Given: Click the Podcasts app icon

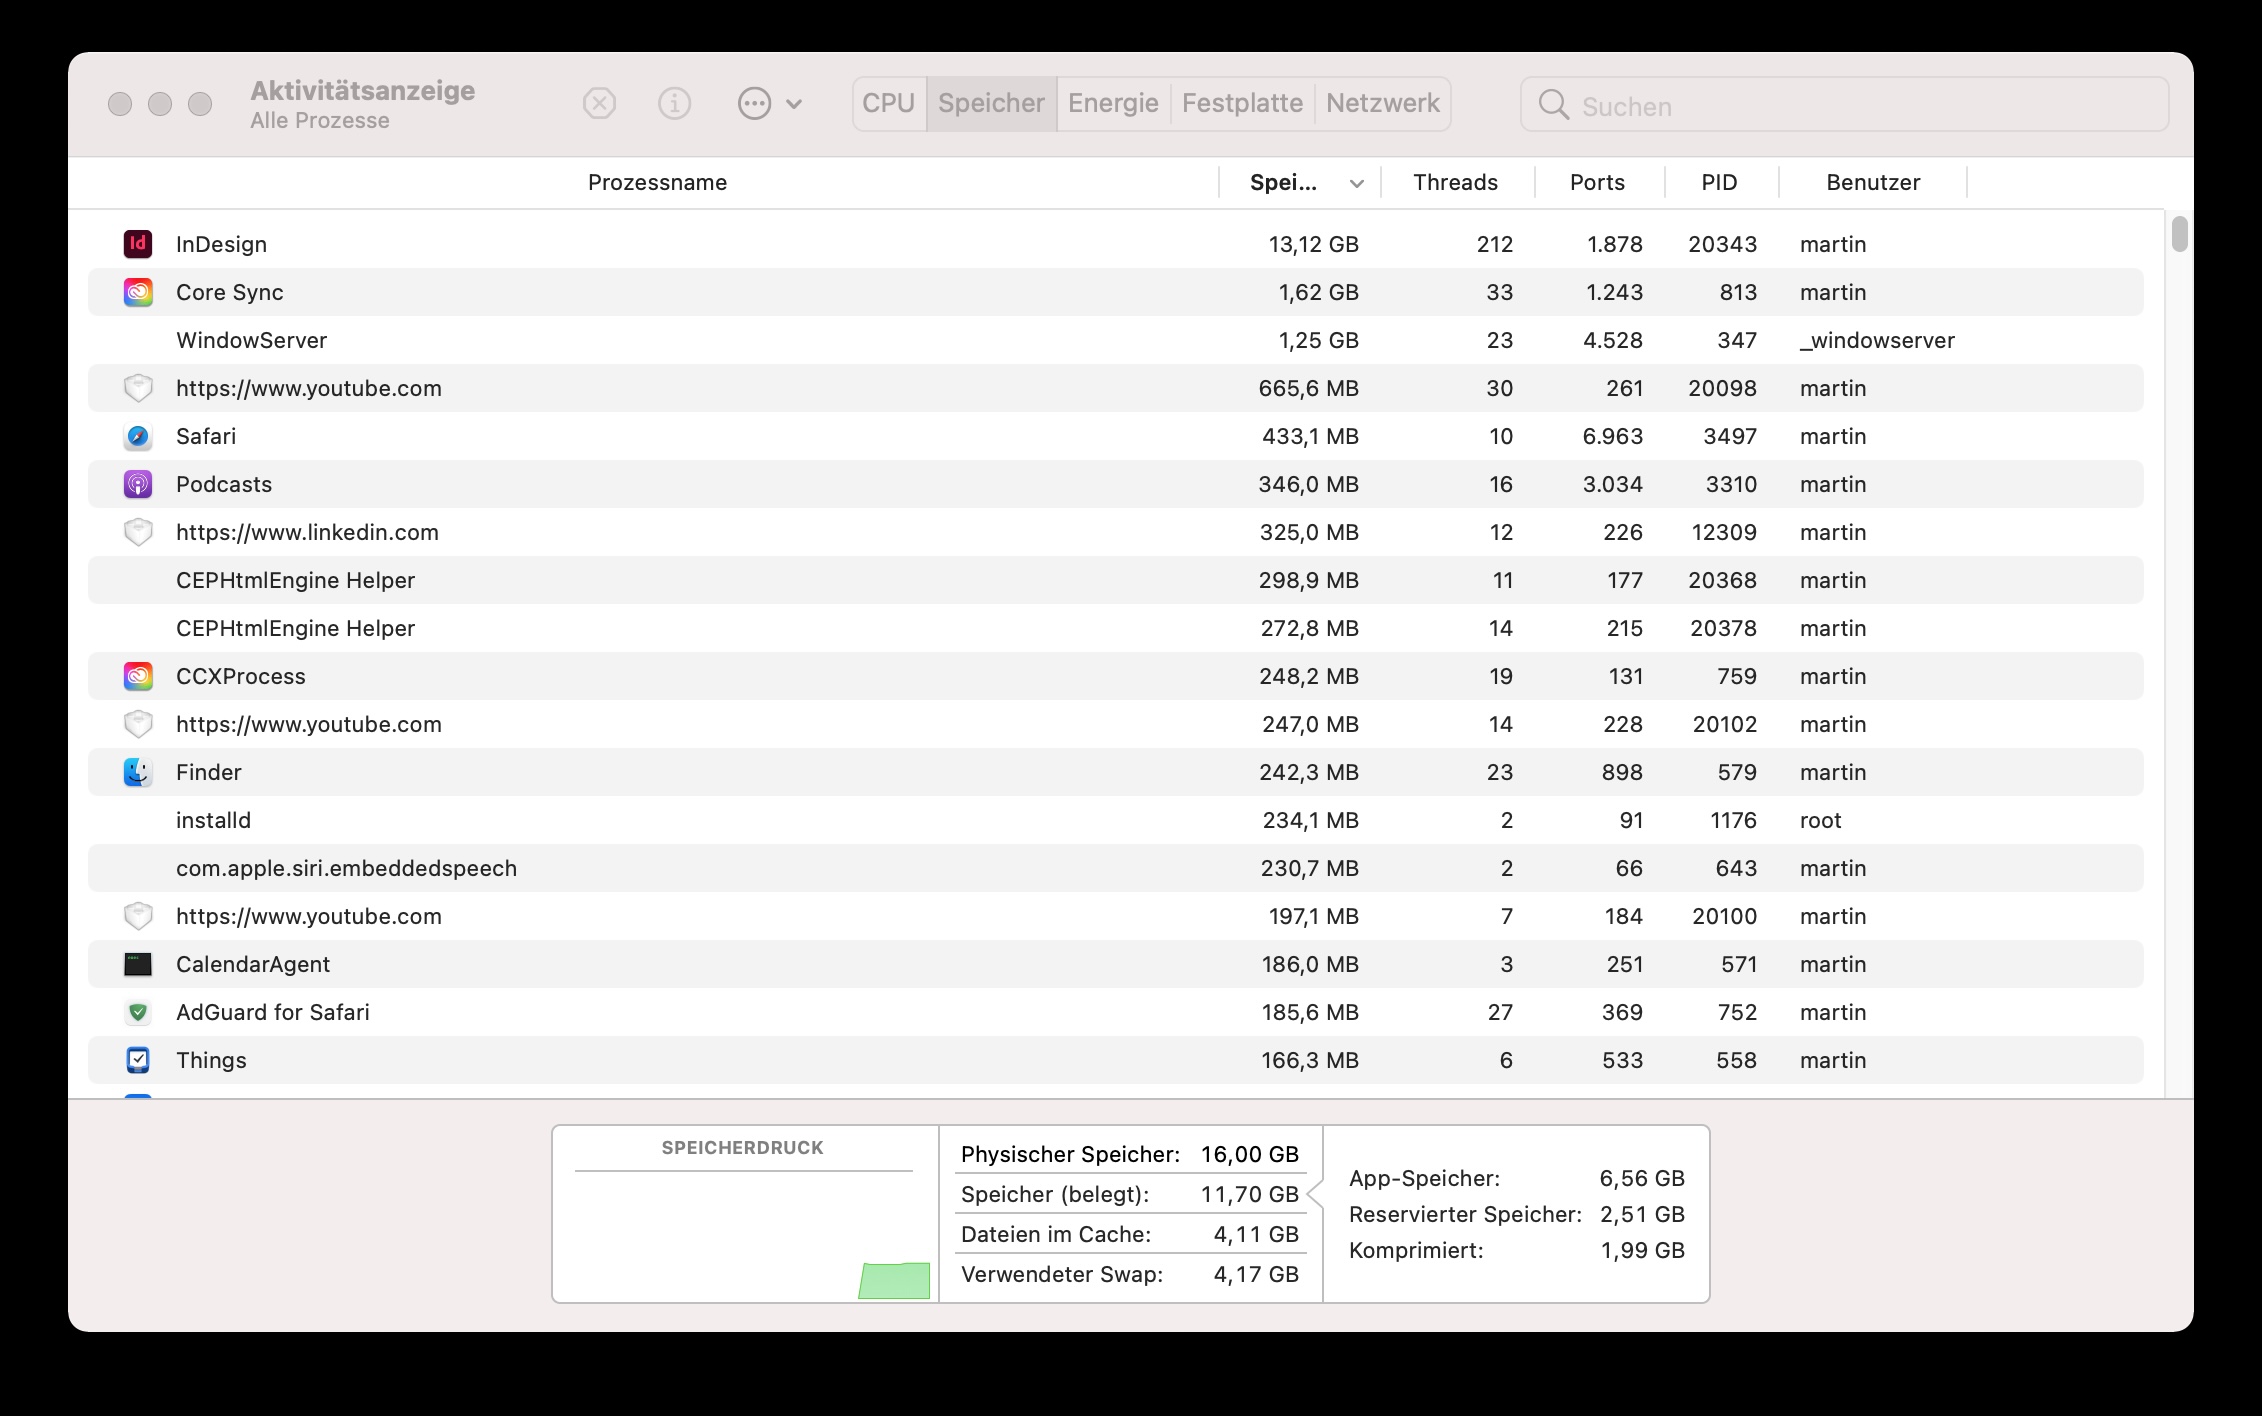Looking at the screenshot, I should tap(138, 484).
